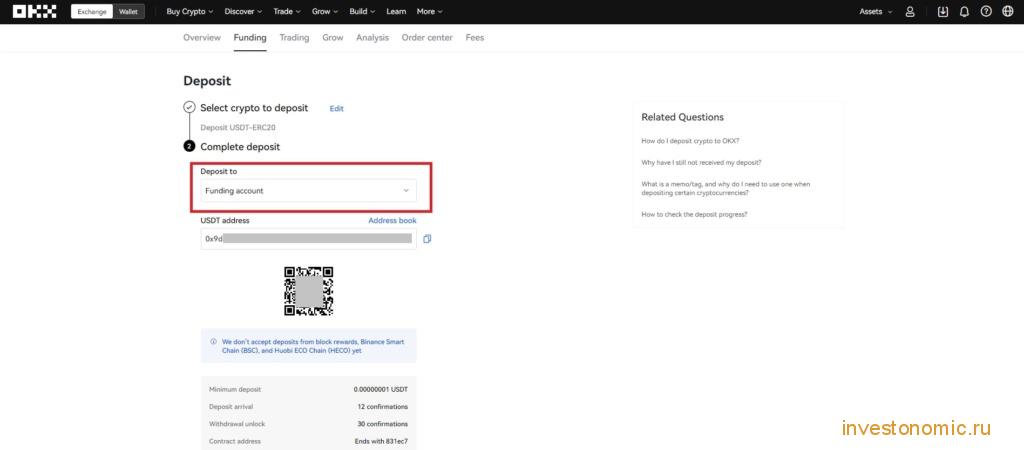The image size is (1024, 450).
Task: Open the Analysis tab
Action: [x=372, y=38]
